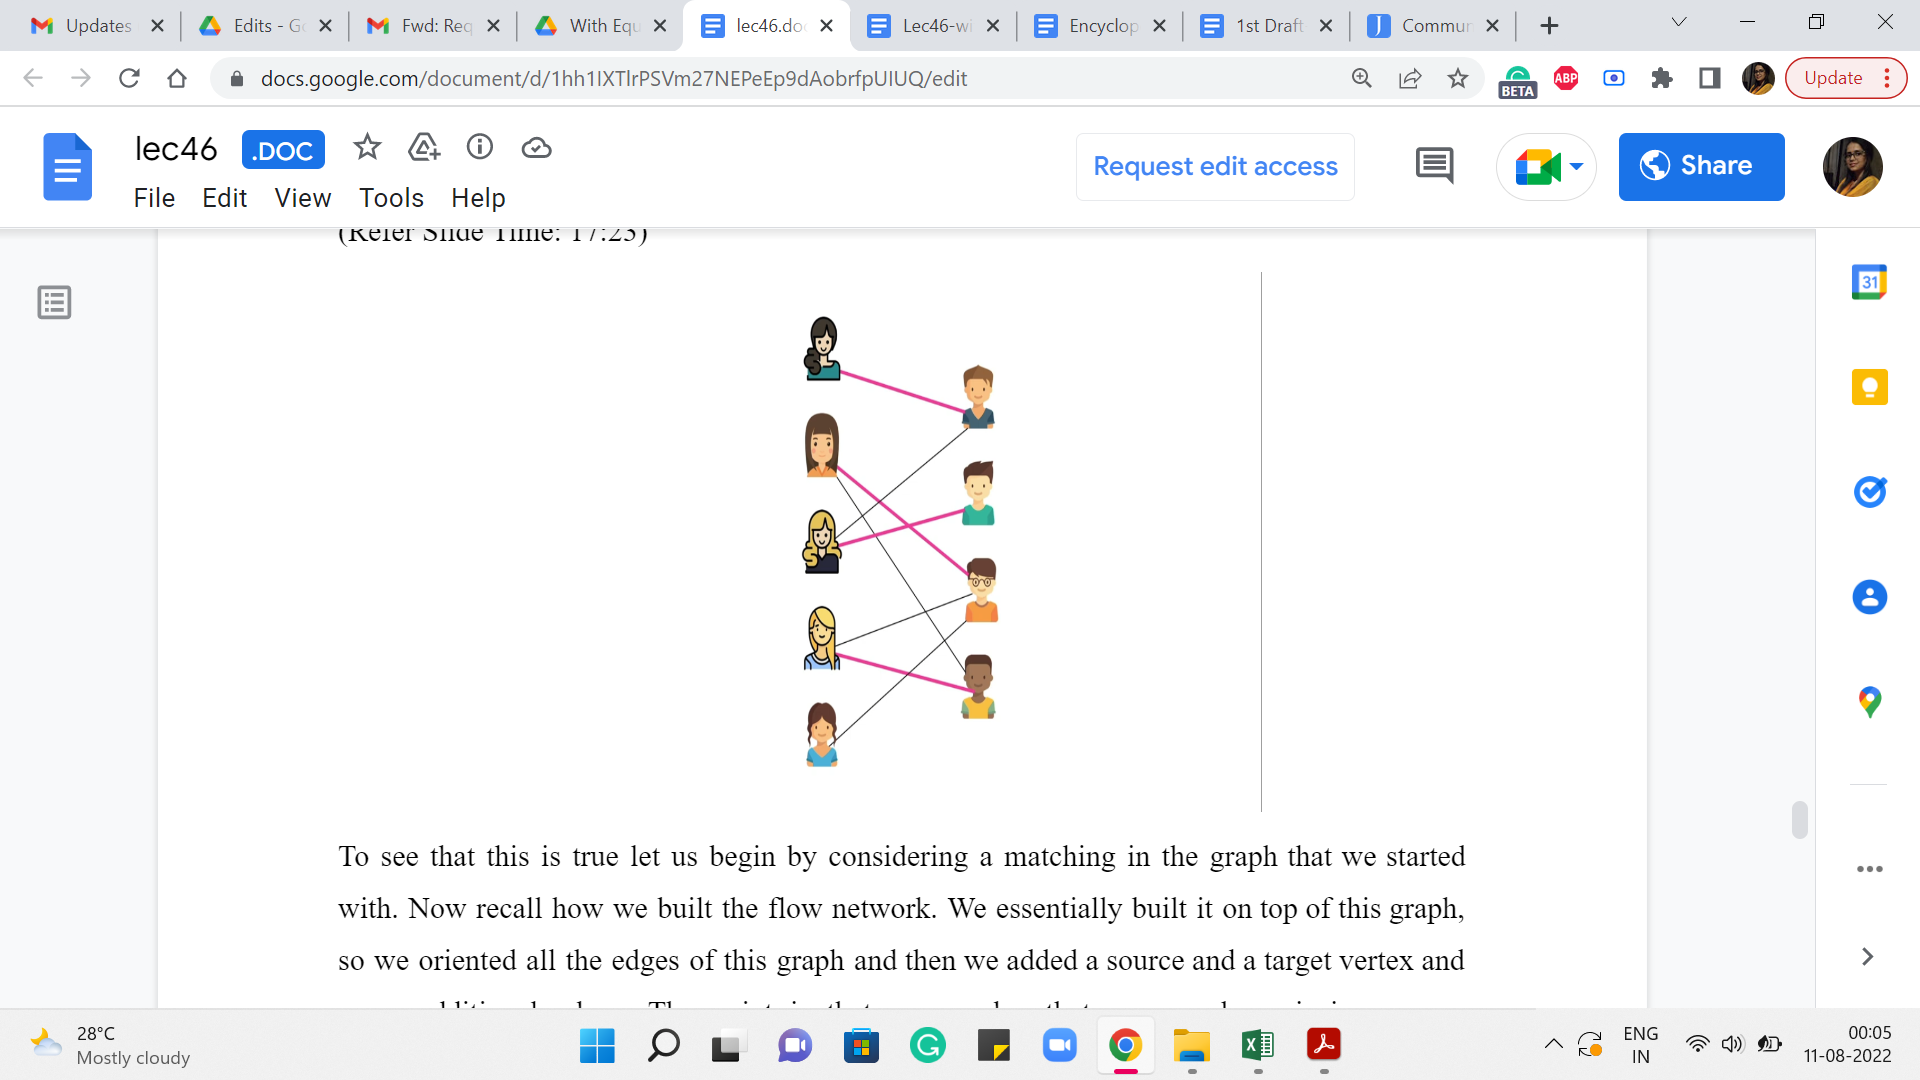The height and width of the screenshot is (1080, 1920).
Task: Open the comment history icon
Action: [1434, 166]
